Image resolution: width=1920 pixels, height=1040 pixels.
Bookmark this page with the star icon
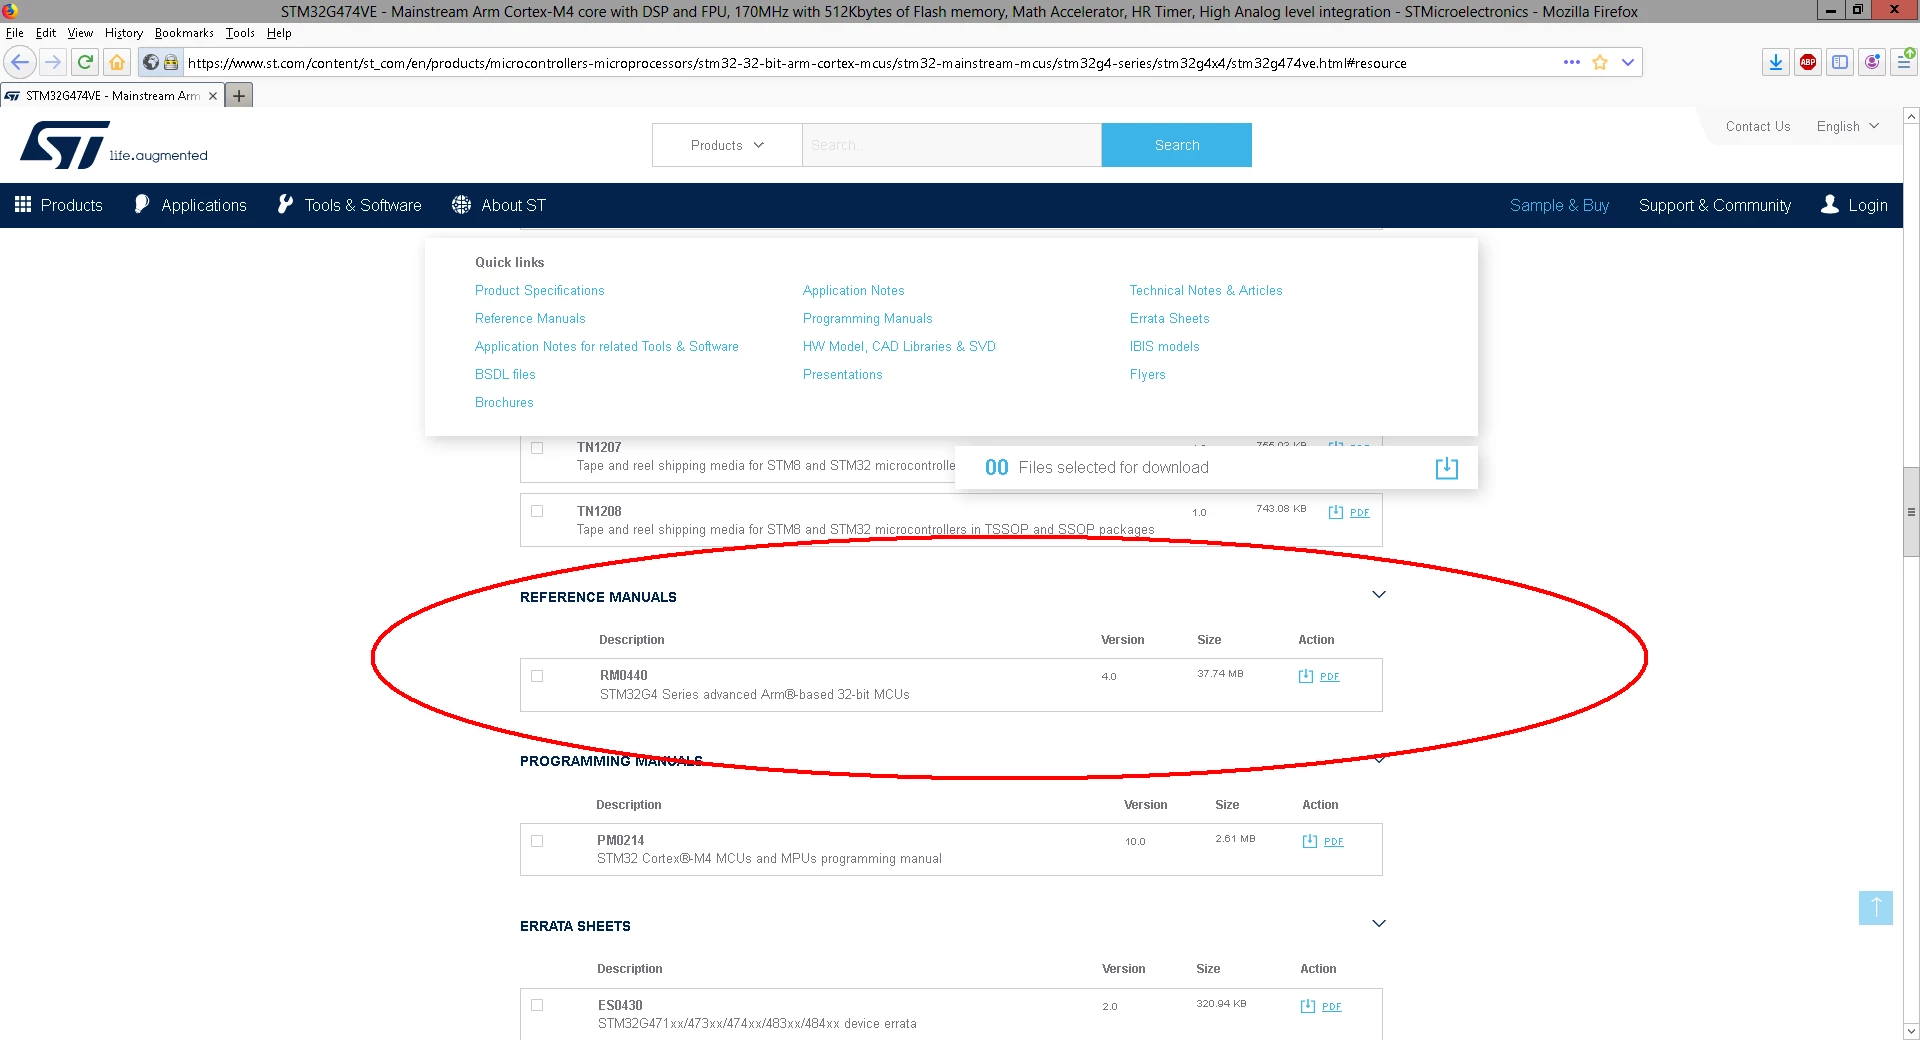pyautogui.click(x=1600, y=62)
